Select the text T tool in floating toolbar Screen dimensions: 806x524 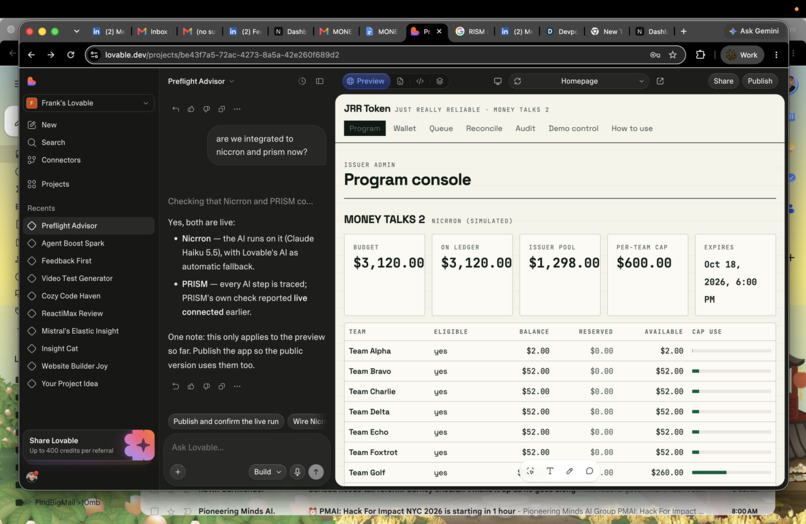[550, 471]
